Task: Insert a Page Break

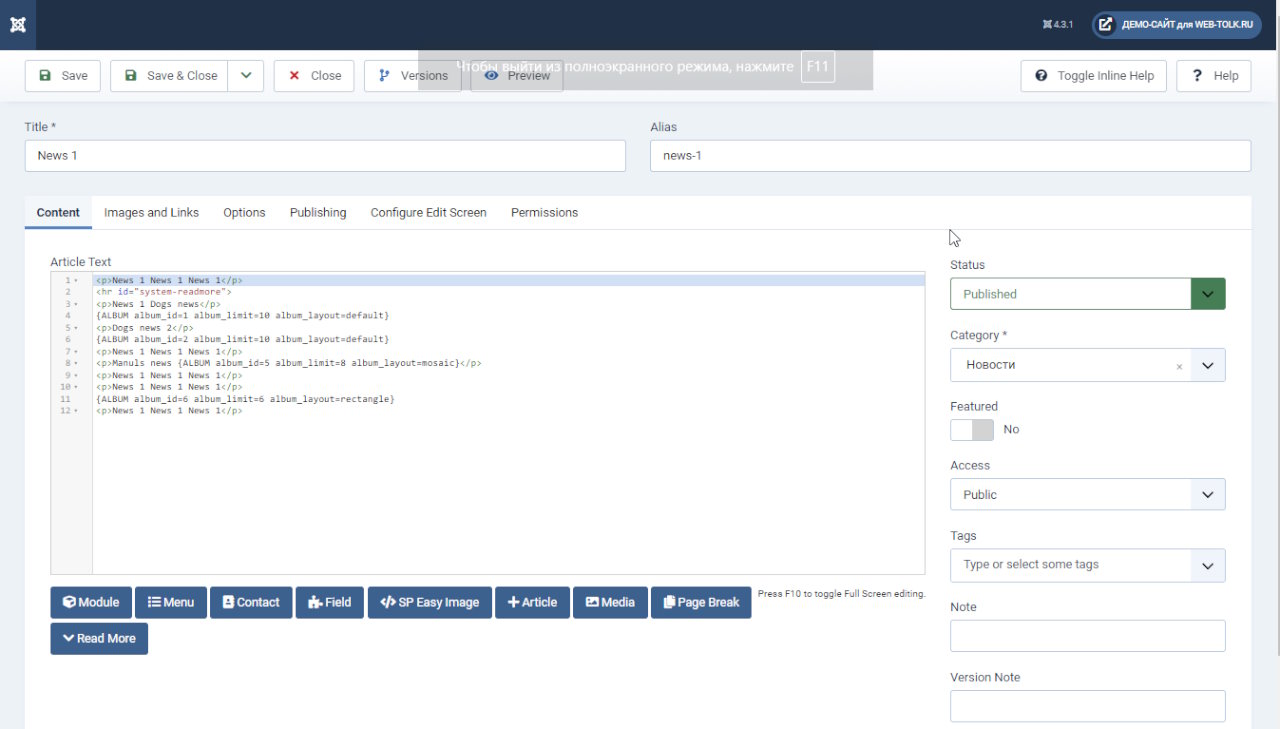Action: pos(701,602)
